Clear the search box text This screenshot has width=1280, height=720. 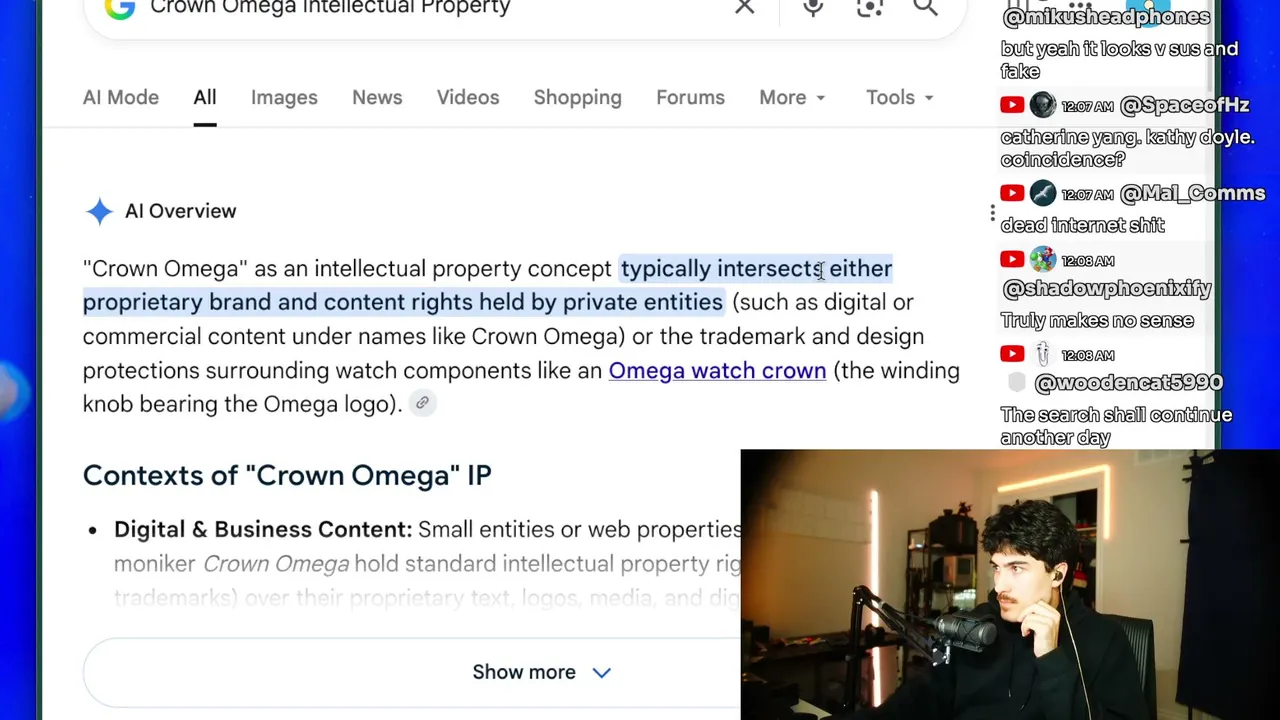(745, 7)
